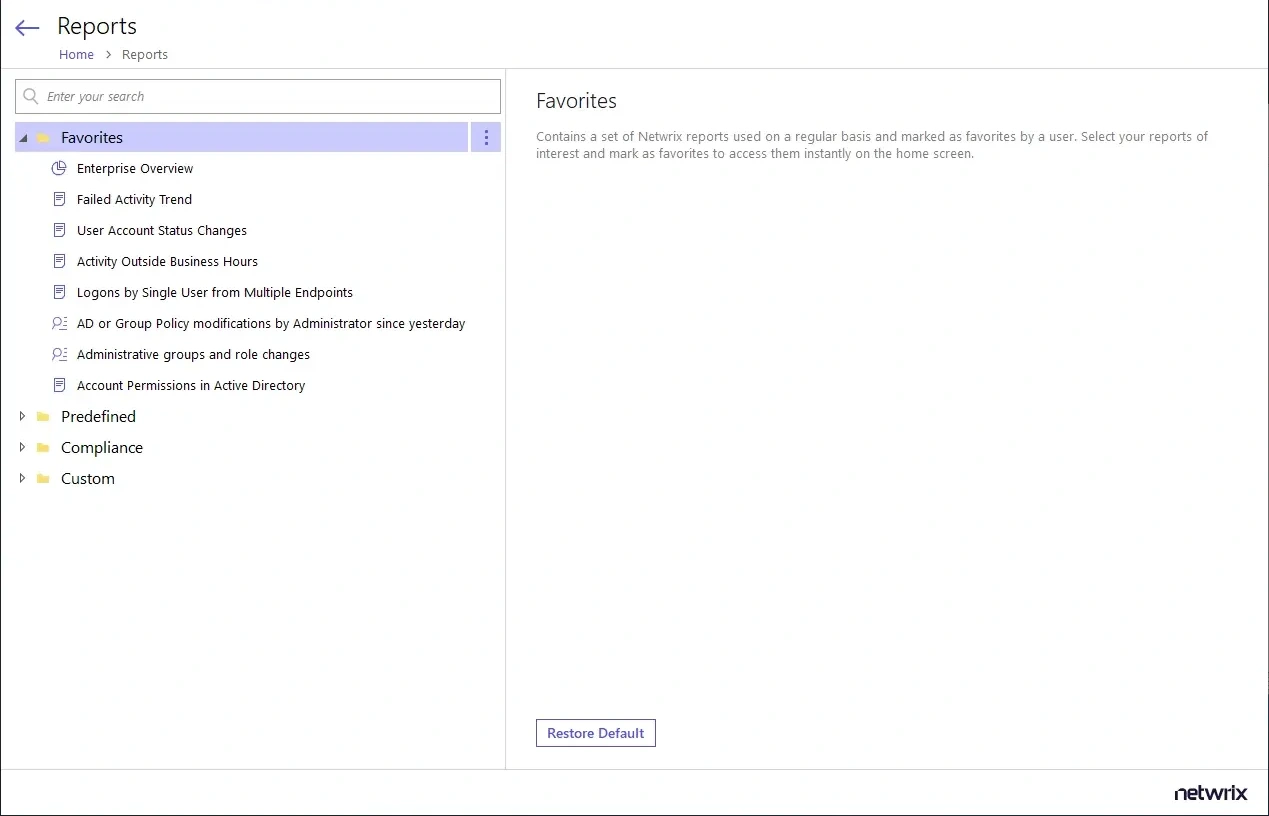
Task: Select Activity Outside Business Hours report
Action: (x=167, y=261)
